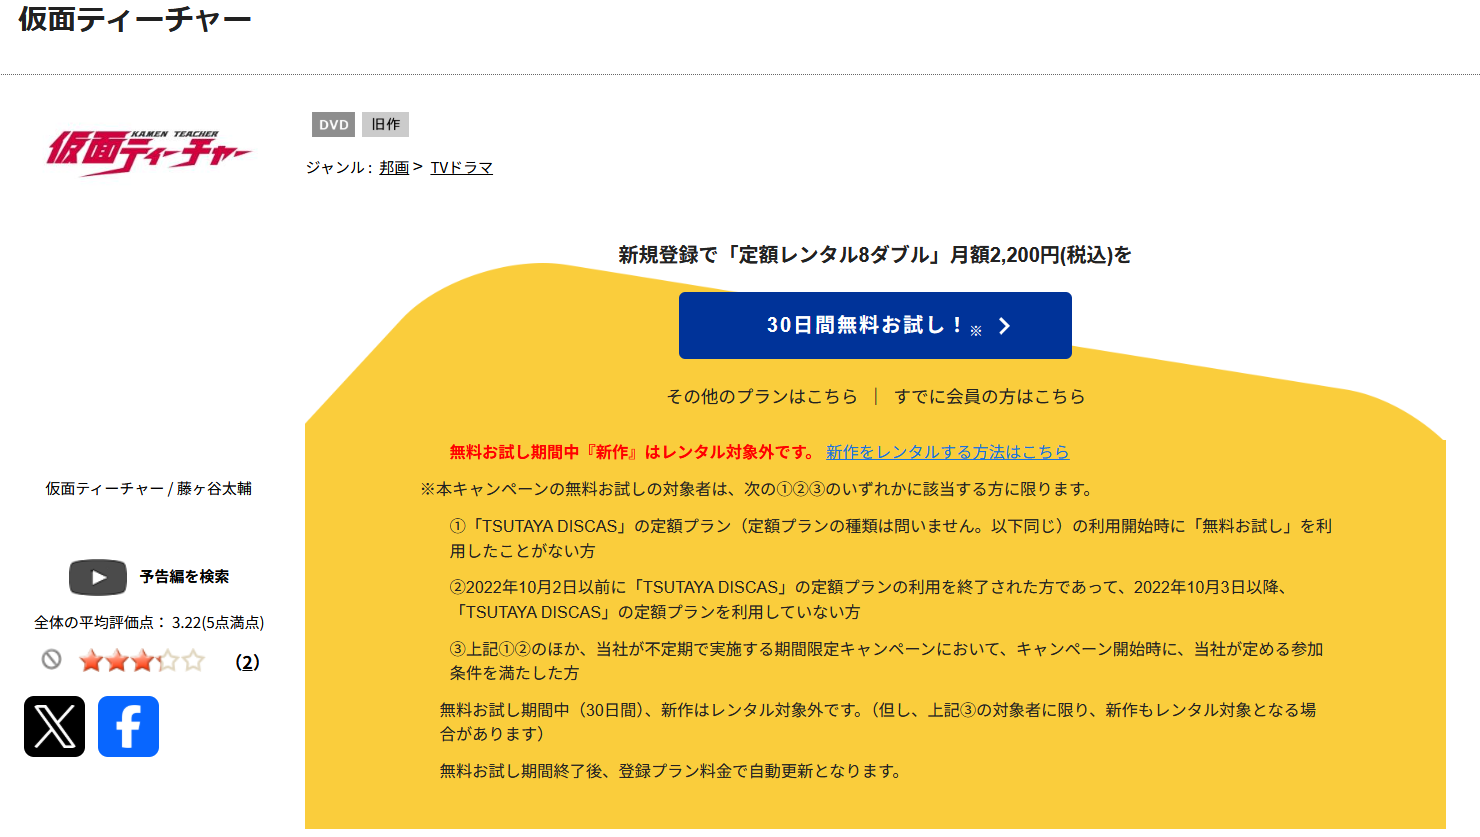The height and width of the screenshot is (837, 1480).
Task: Click the second star in the rating
Action: click(x=117, y=661)
